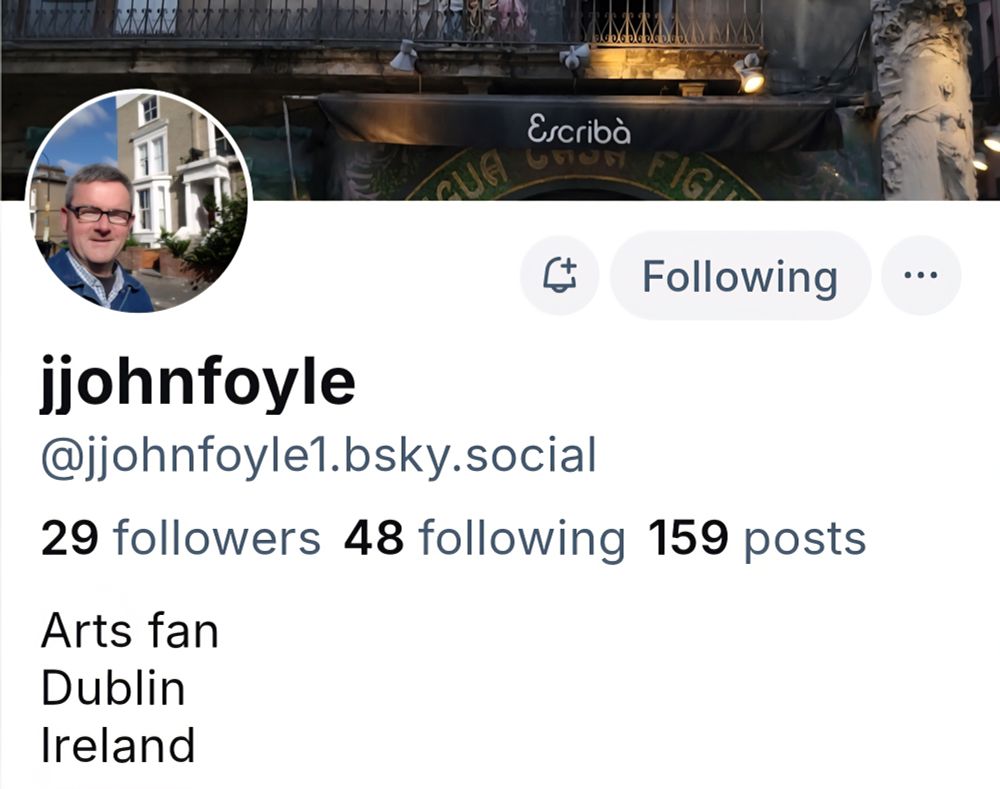Open the 48 following list
This screenshot has width=1000, height=789.
485,539
